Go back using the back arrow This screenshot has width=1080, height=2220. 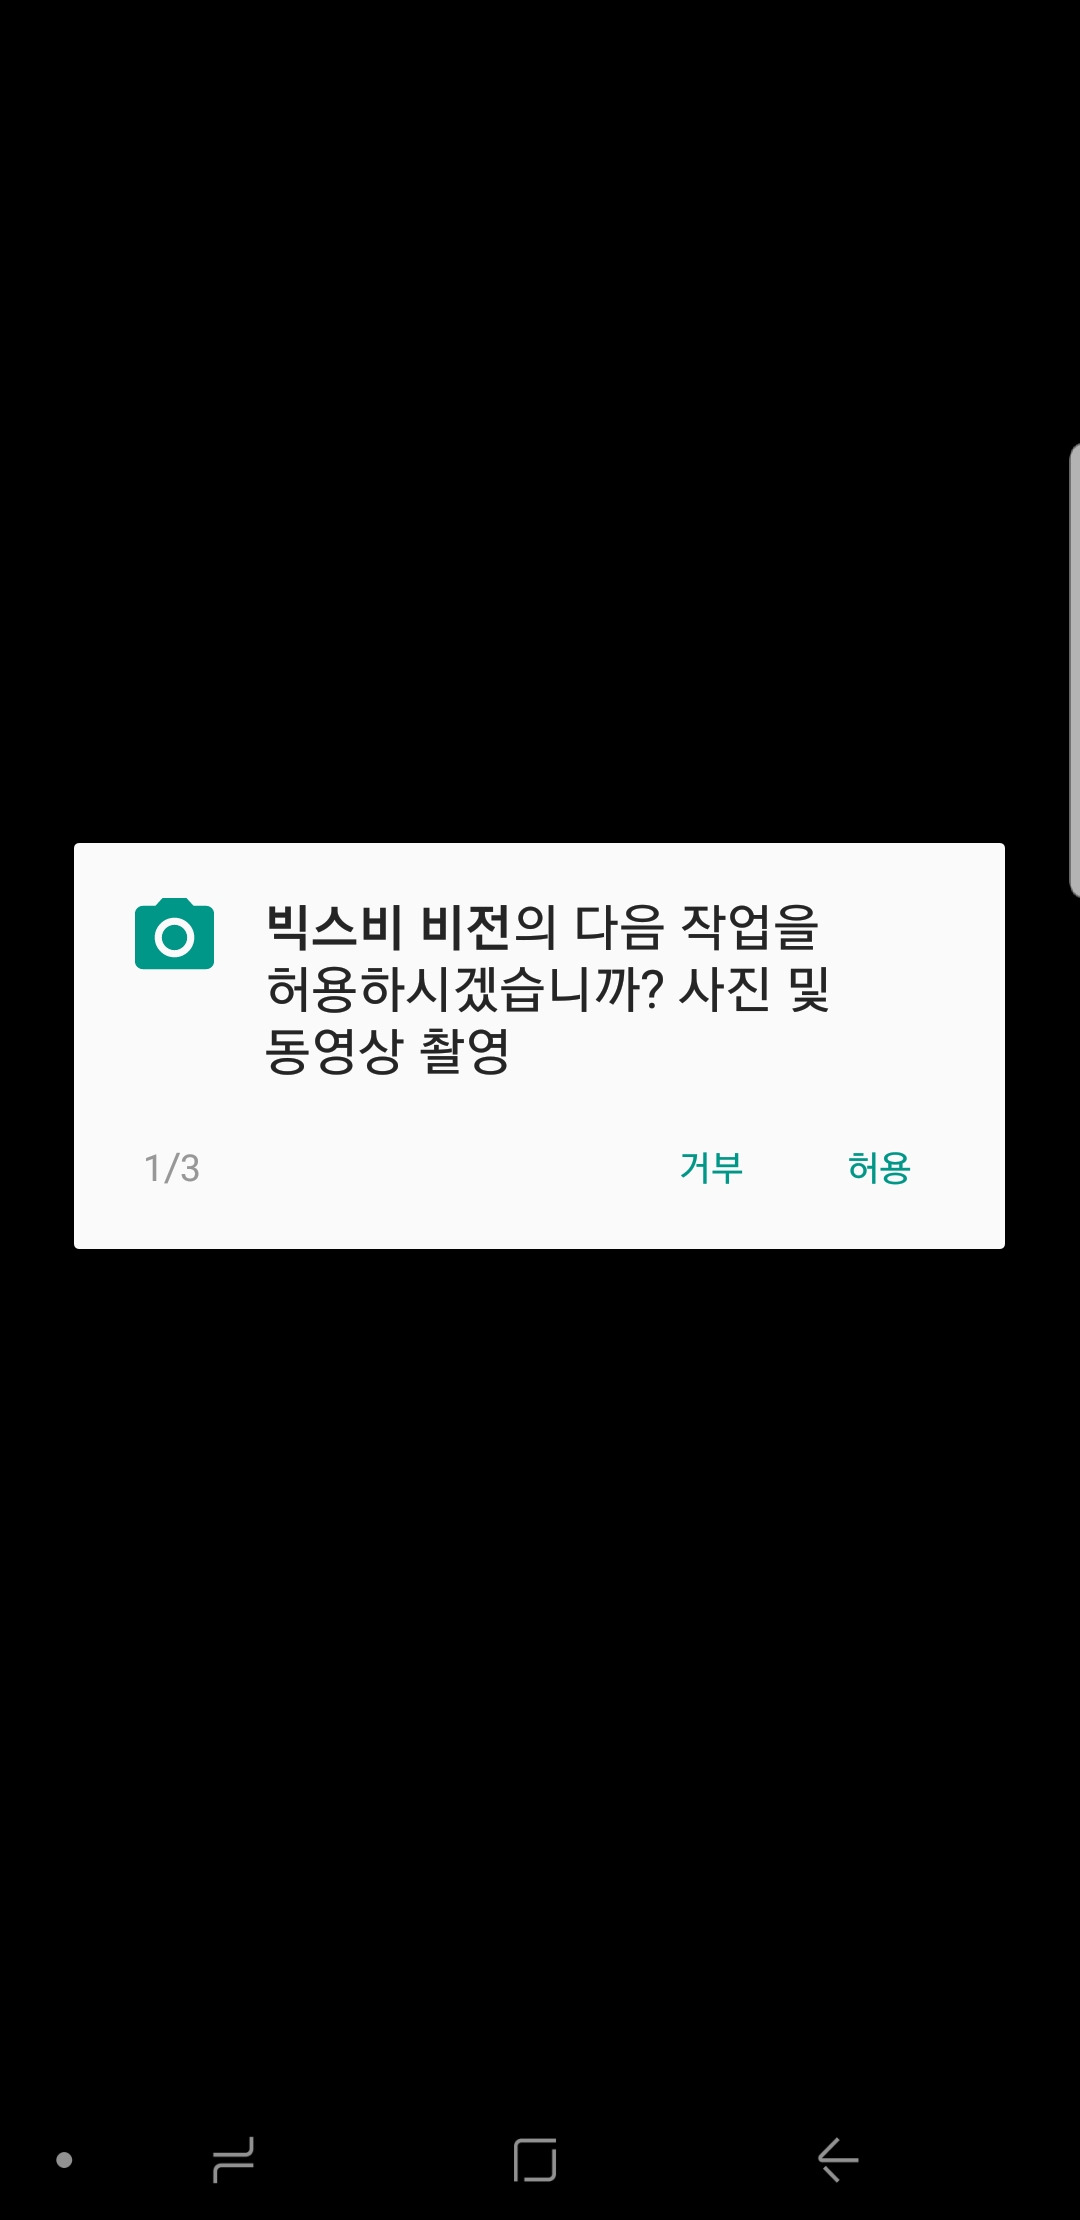click(x=838, y=2160)
